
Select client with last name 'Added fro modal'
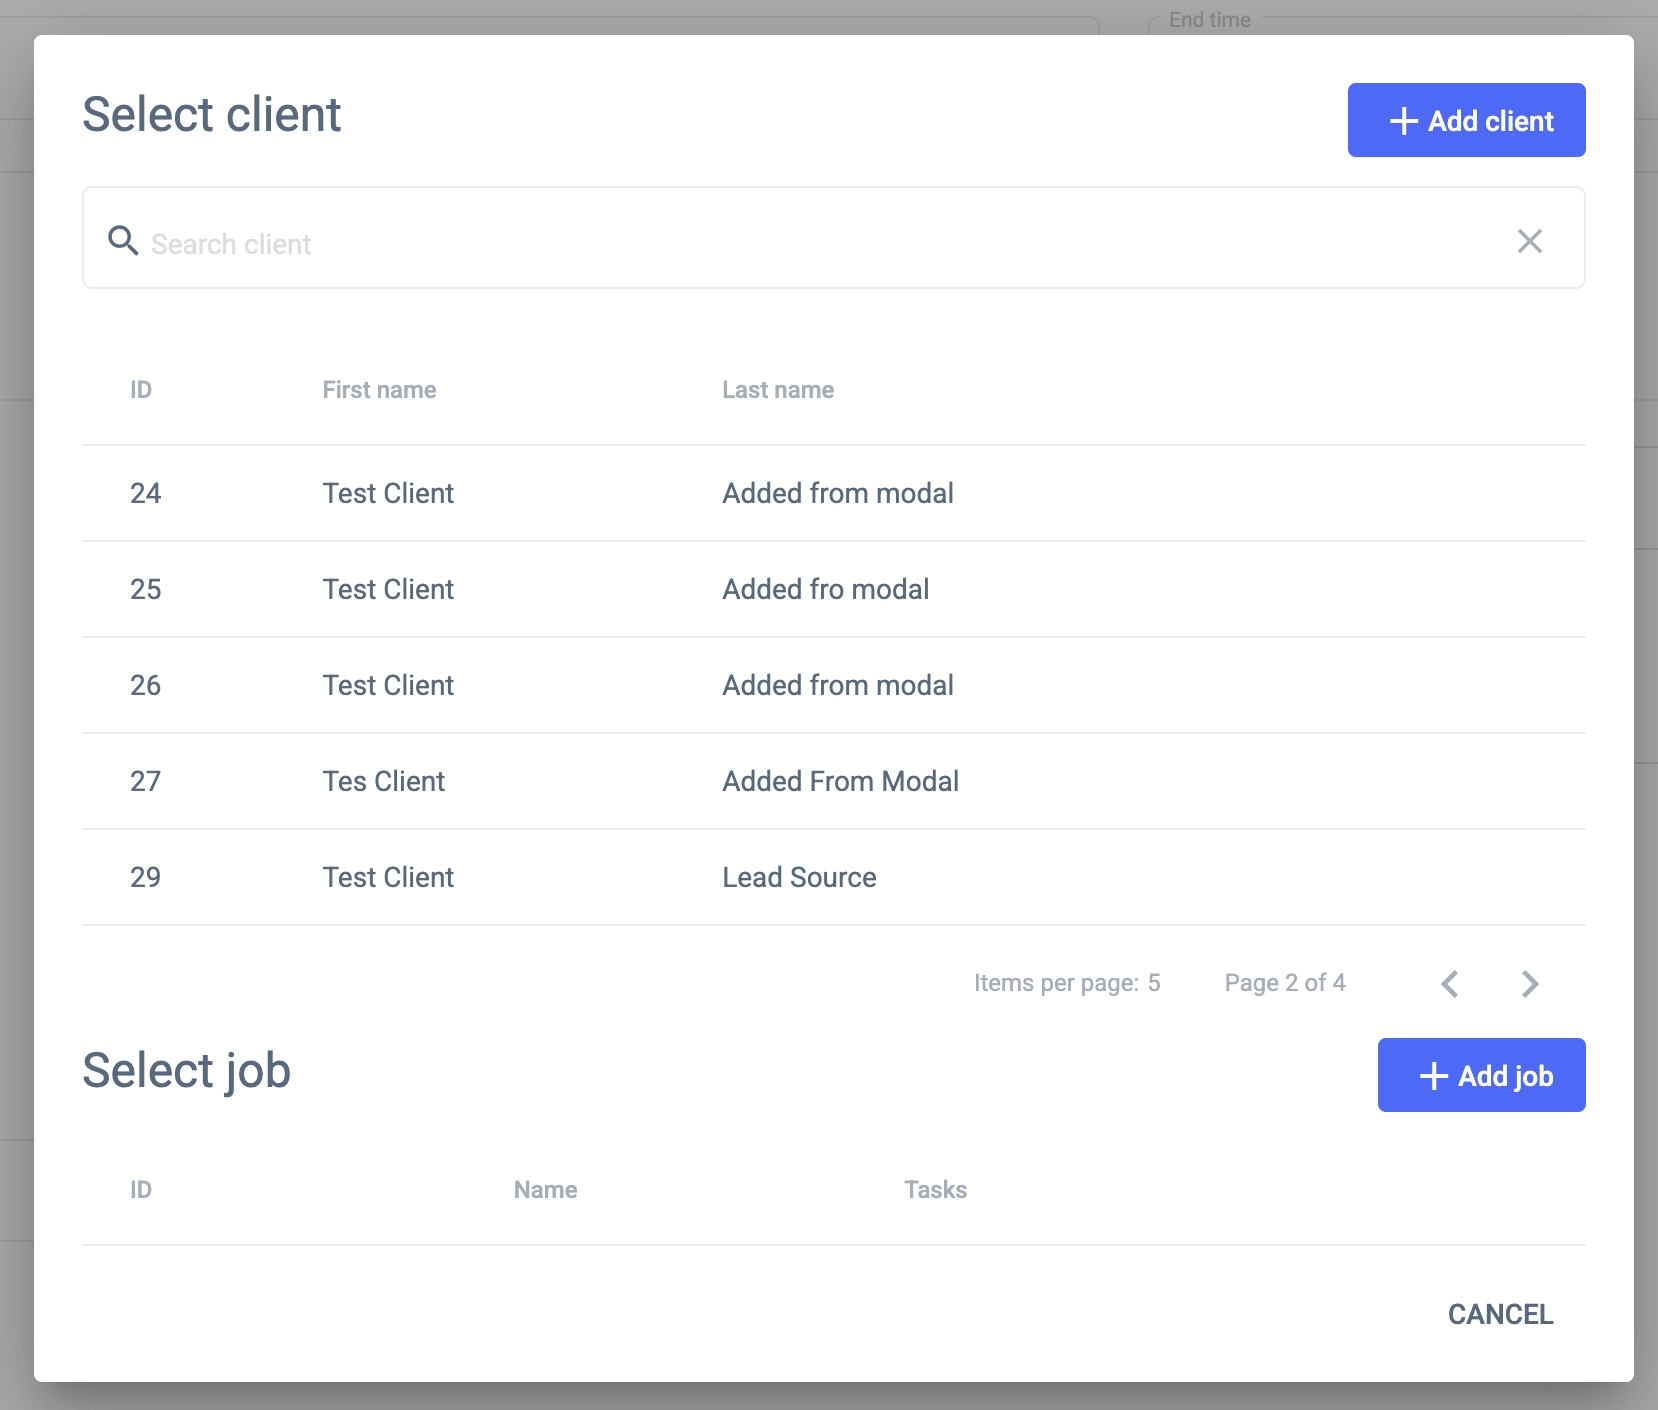(826, 589)
